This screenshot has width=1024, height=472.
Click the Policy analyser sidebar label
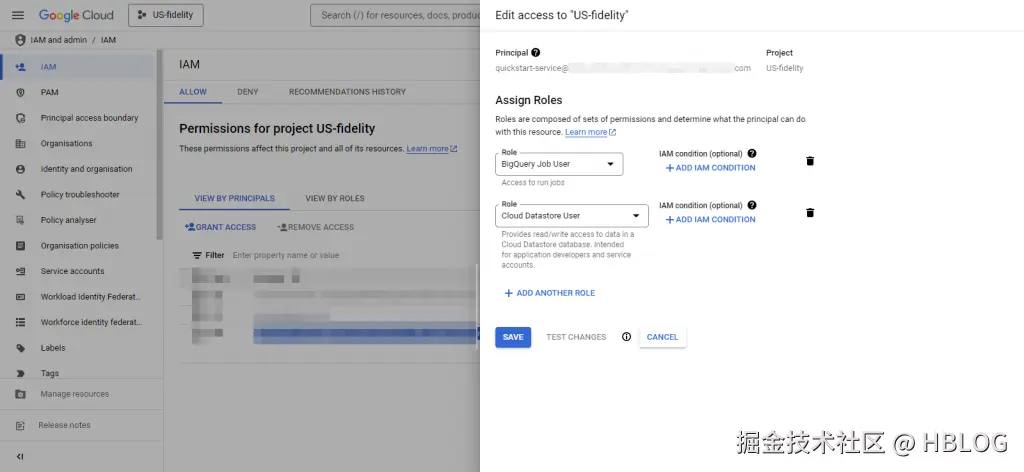(x=69, y=220)
